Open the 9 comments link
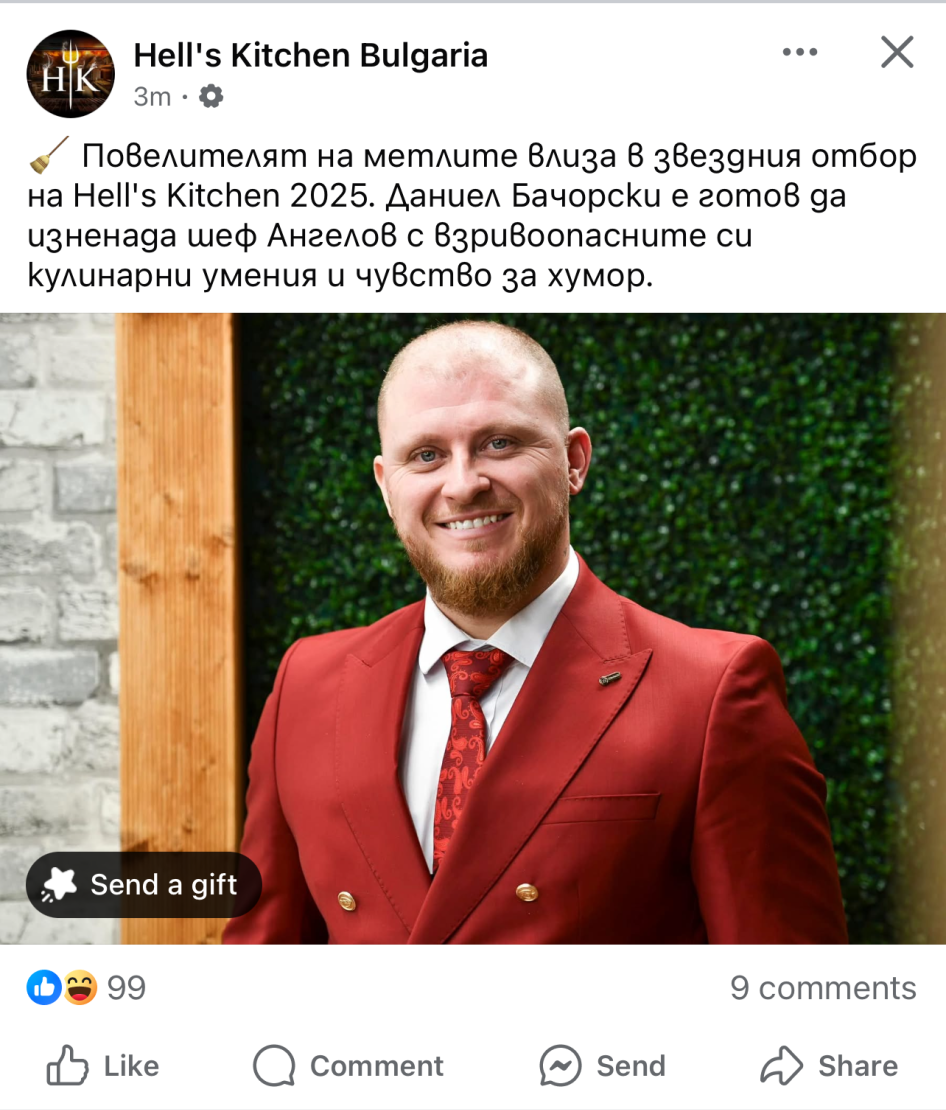The image size is (946, 1110). [823, 988]
